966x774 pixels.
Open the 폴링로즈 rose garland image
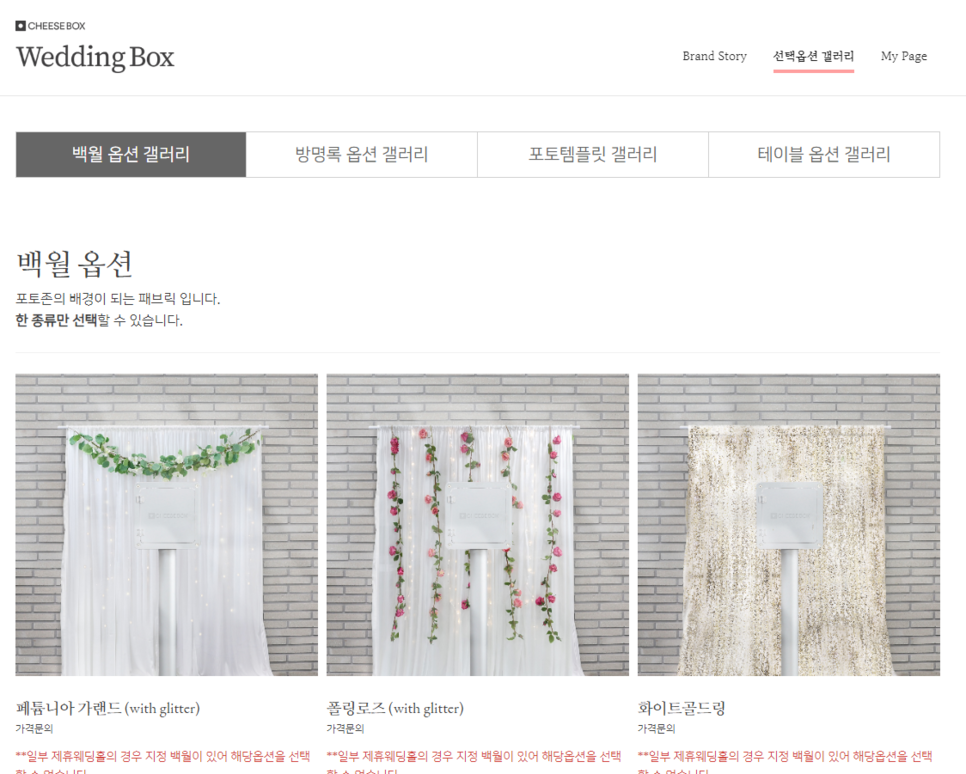pos(478,525)
